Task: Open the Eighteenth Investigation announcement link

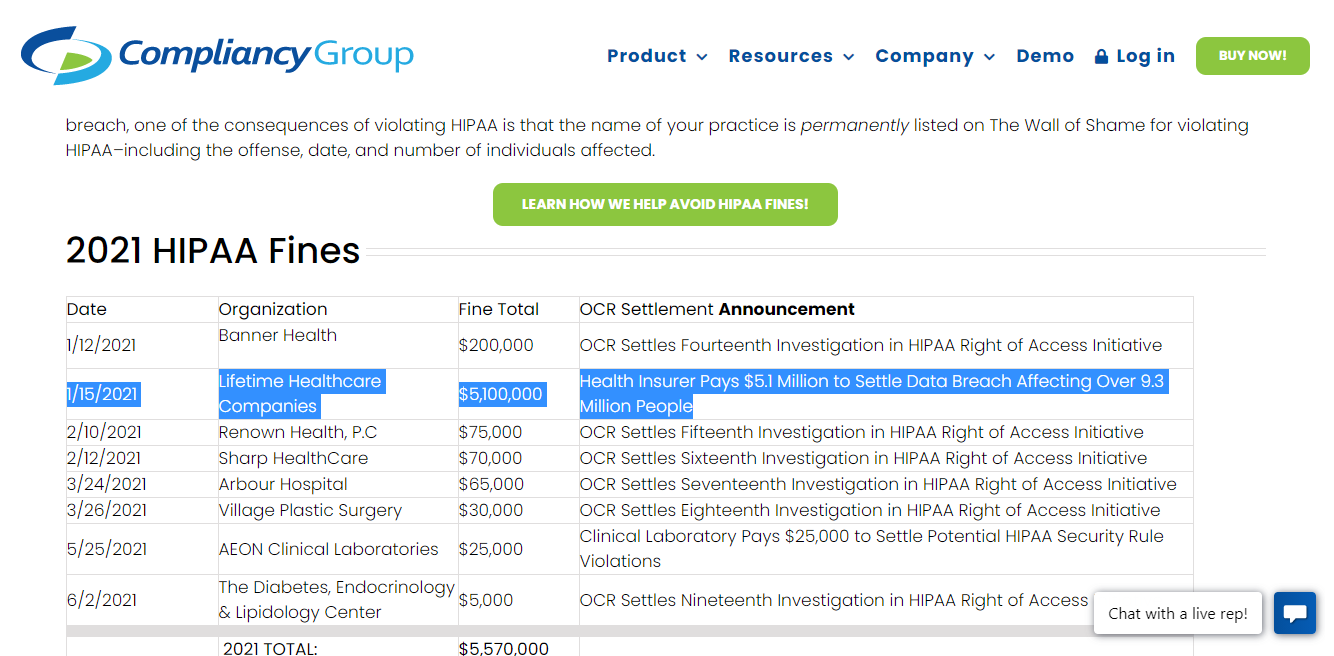Action: pos(870,510)
